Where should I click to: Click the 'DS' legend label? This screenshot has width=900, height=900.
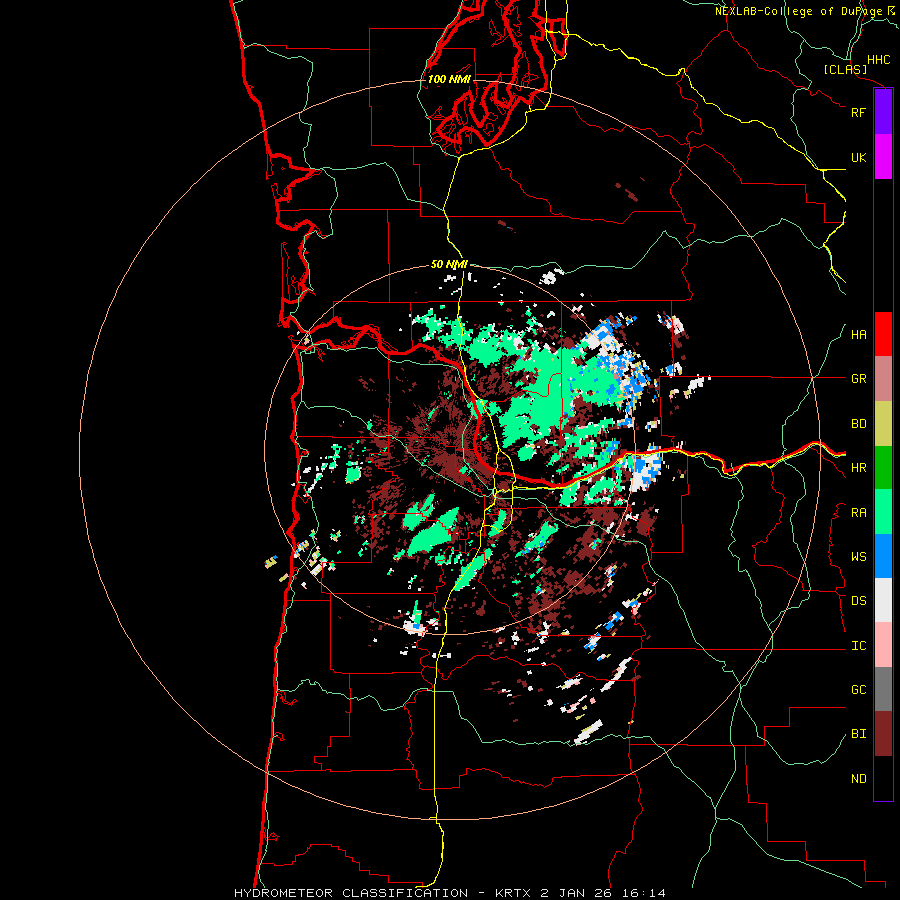858,601
